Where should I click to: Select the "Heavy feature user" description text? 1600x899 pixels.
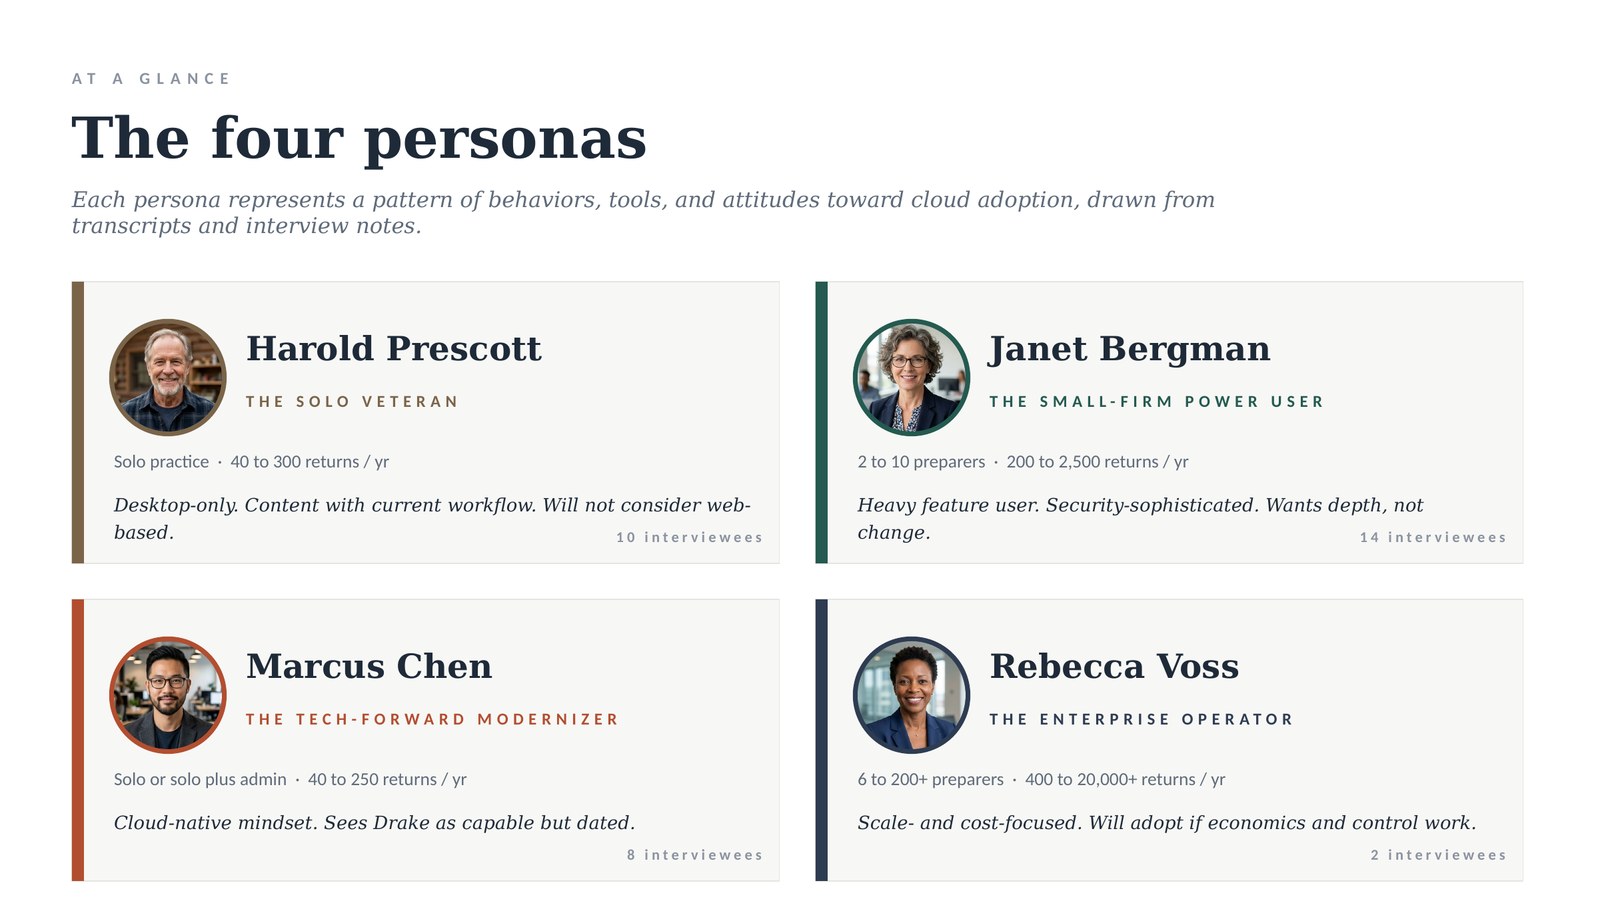tap(1139, 518)
